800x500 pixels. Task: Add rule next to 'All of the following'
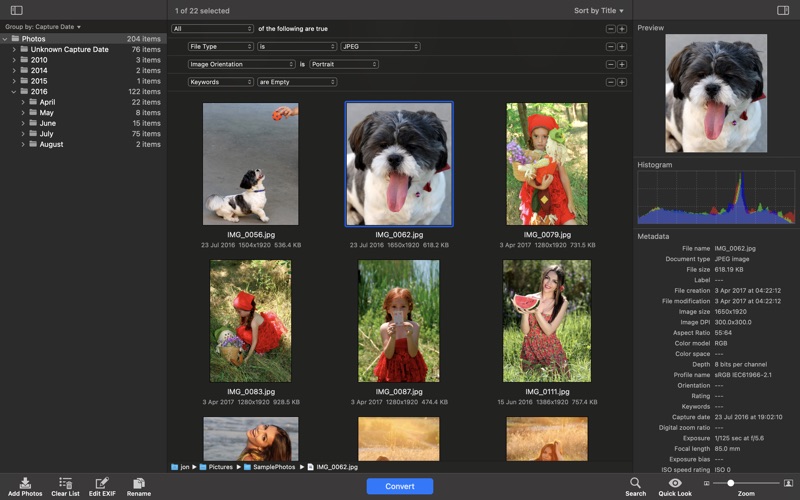pyautogui.click(x=622, y=29)
